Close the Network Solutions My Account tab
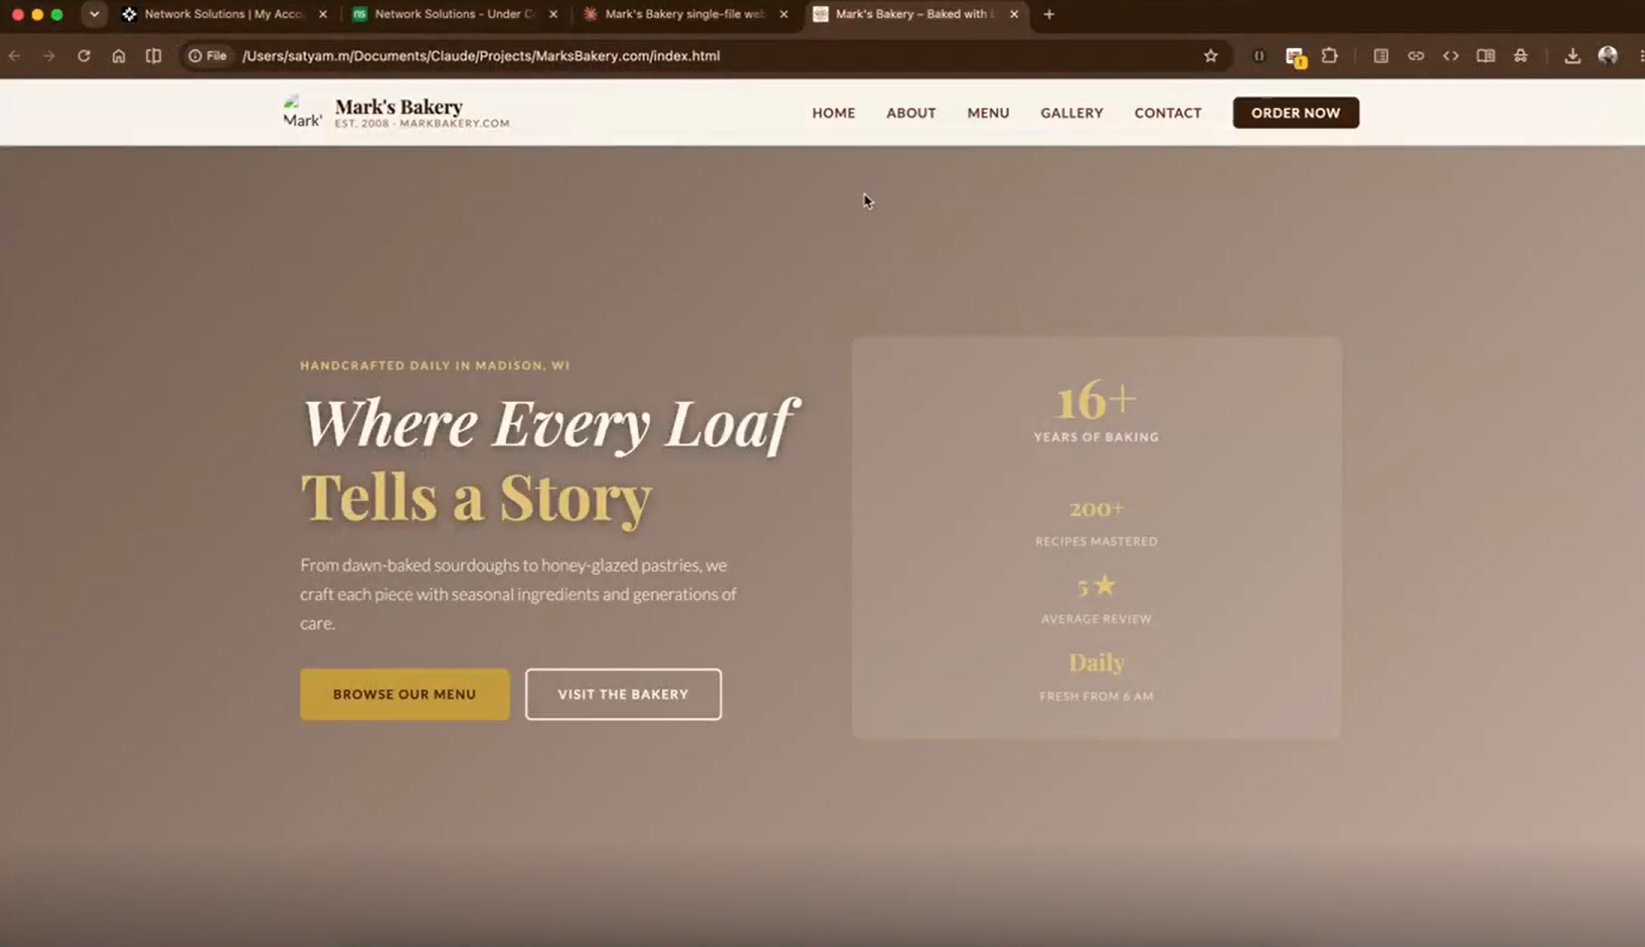 tap(323, 14)
